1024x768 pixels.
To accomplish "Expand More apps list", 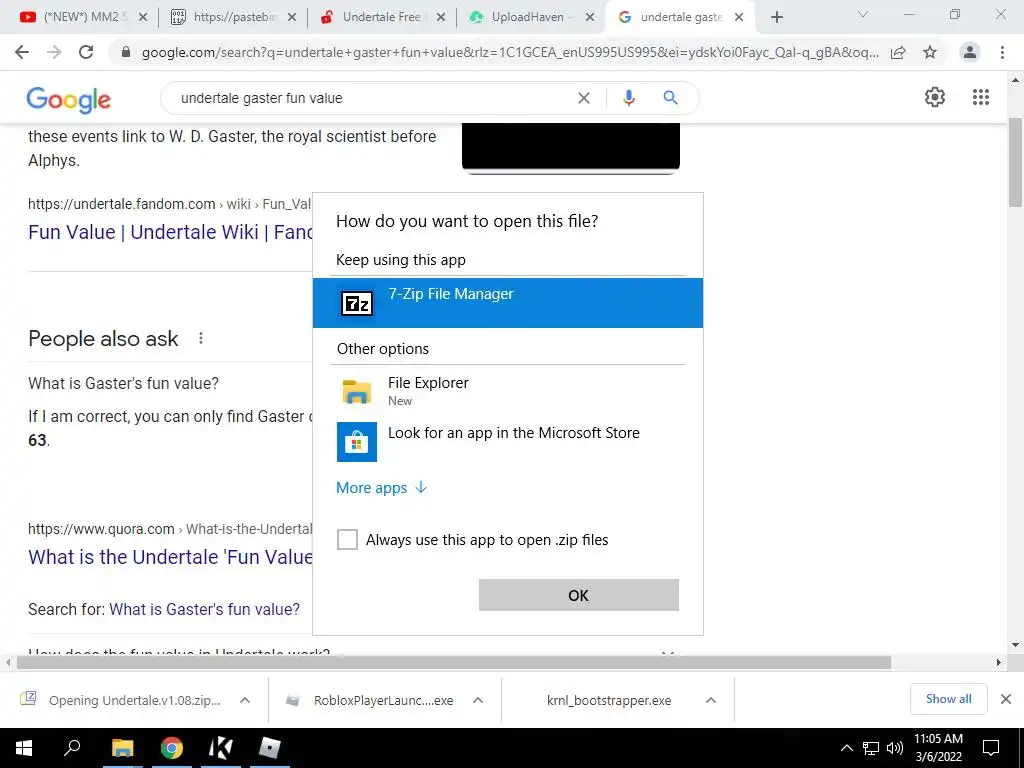I will point(381,488).
